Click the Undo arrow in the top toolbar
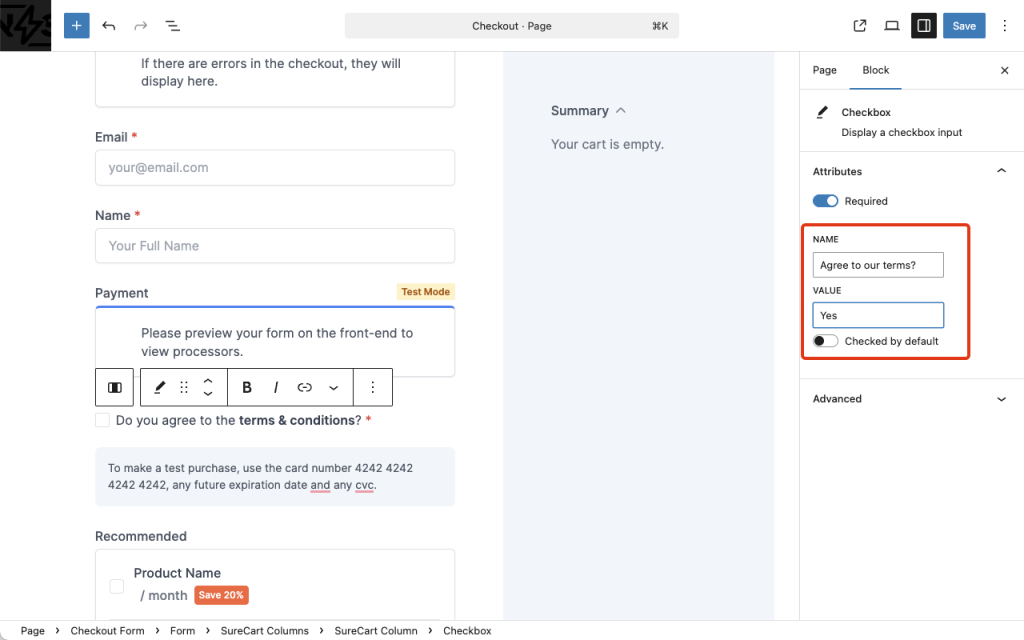Screen dimensions: 1024x640 (109, 25)
